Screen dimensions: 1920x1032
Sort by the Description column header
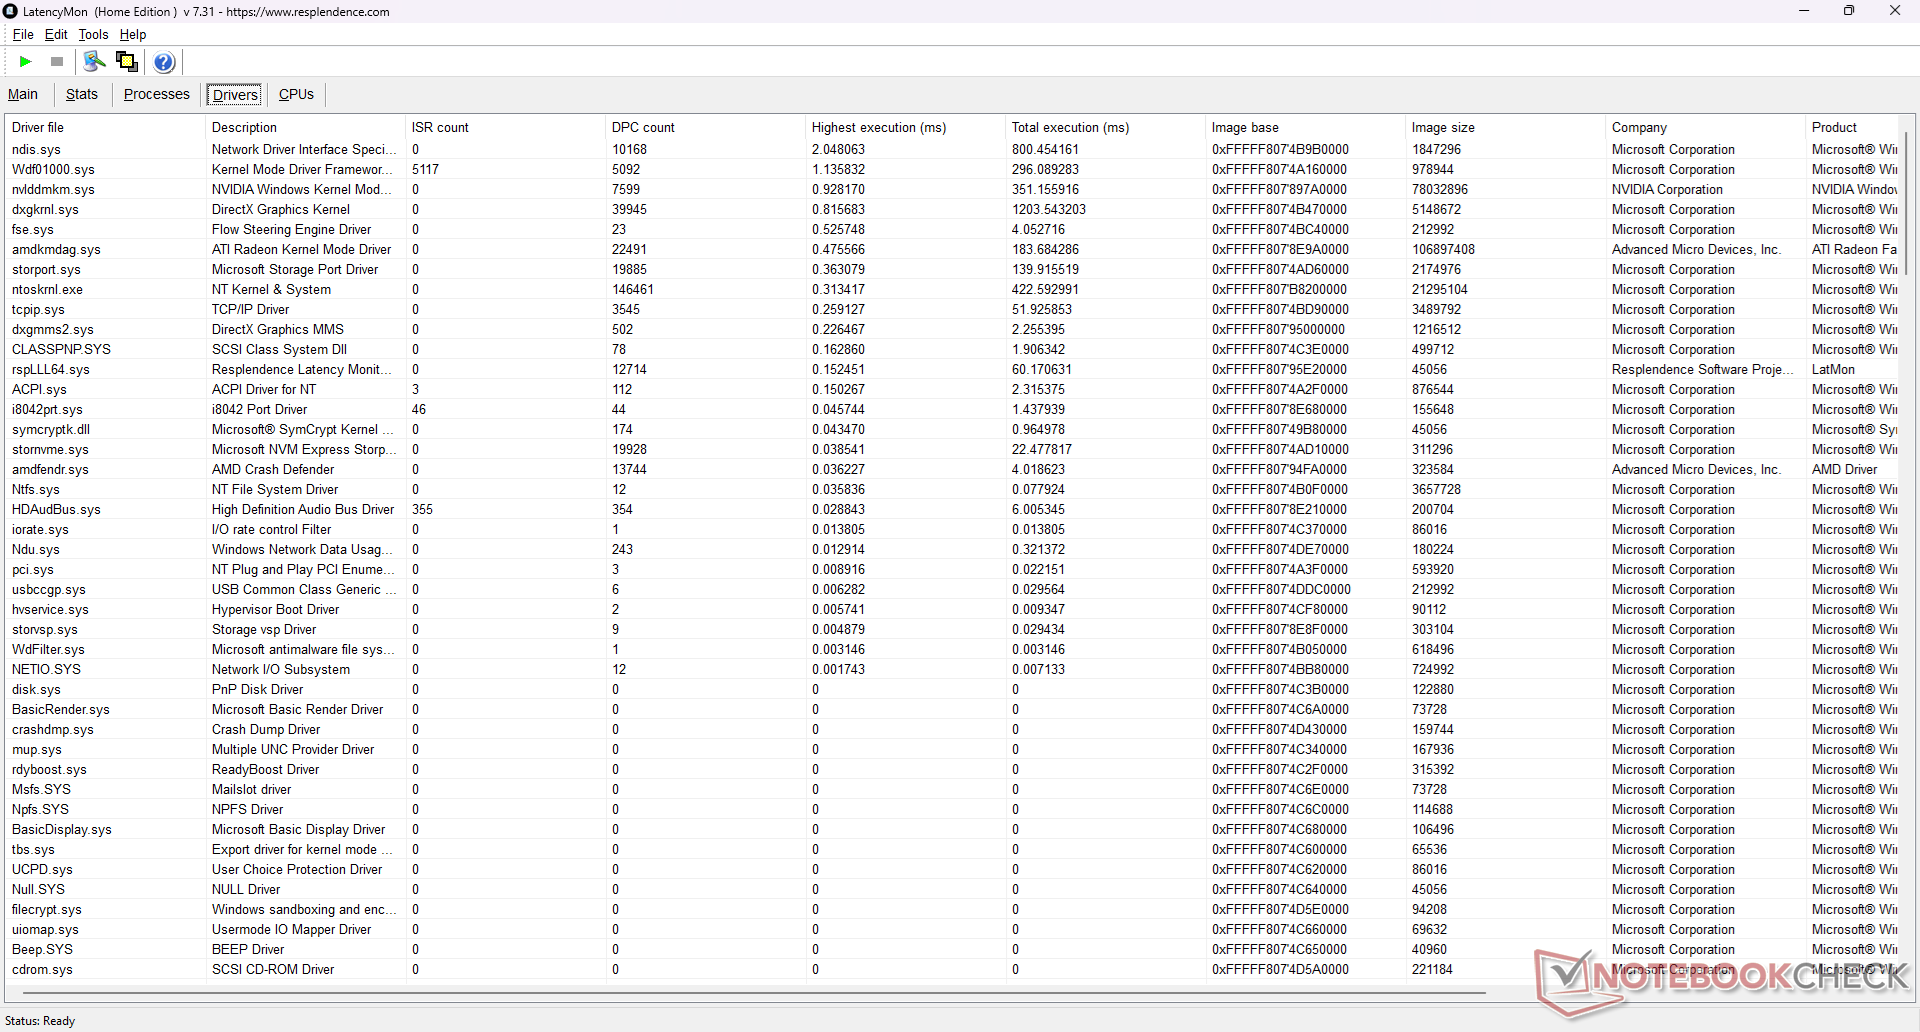tap(306, 127)
